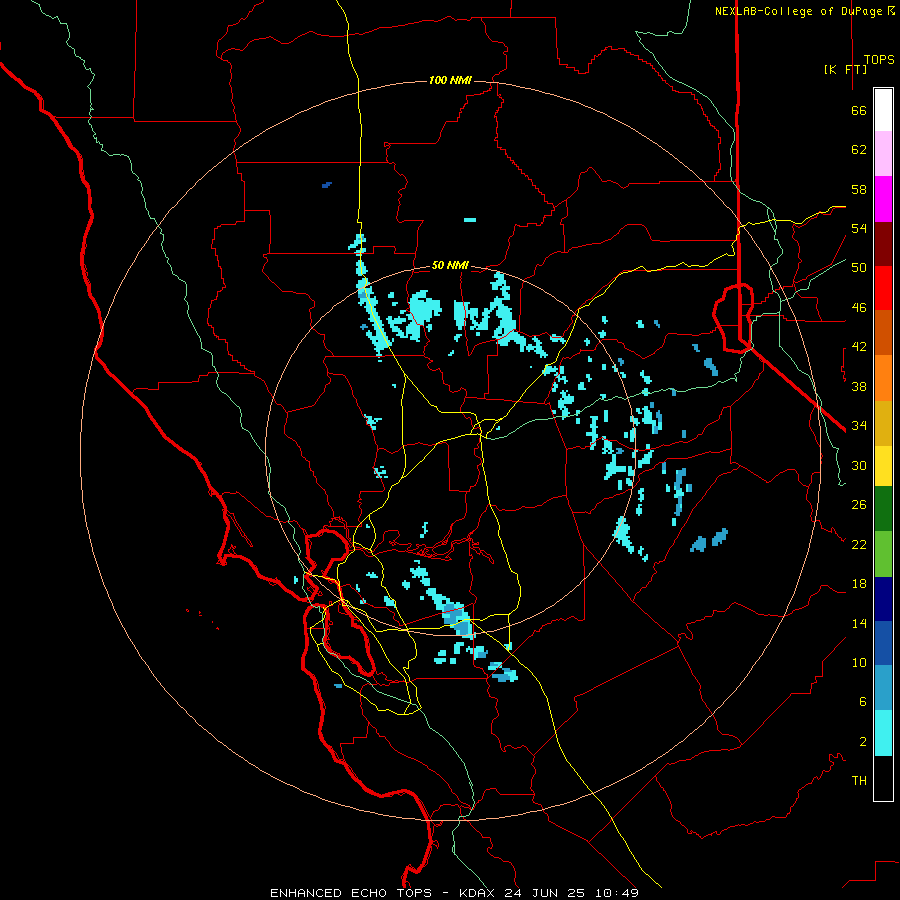Viewport: 900px width, 900px height.
Task: Click the '54' legend value
Action: 859,228
